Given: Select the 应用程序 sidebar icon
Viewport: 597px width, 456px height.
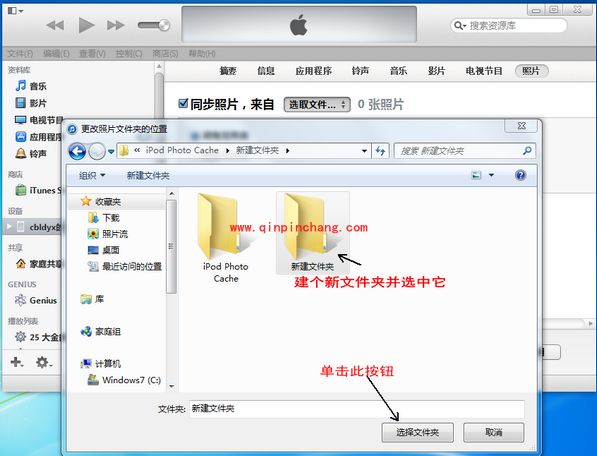Looking at the screenshot, I should click(x=21, y=137).
